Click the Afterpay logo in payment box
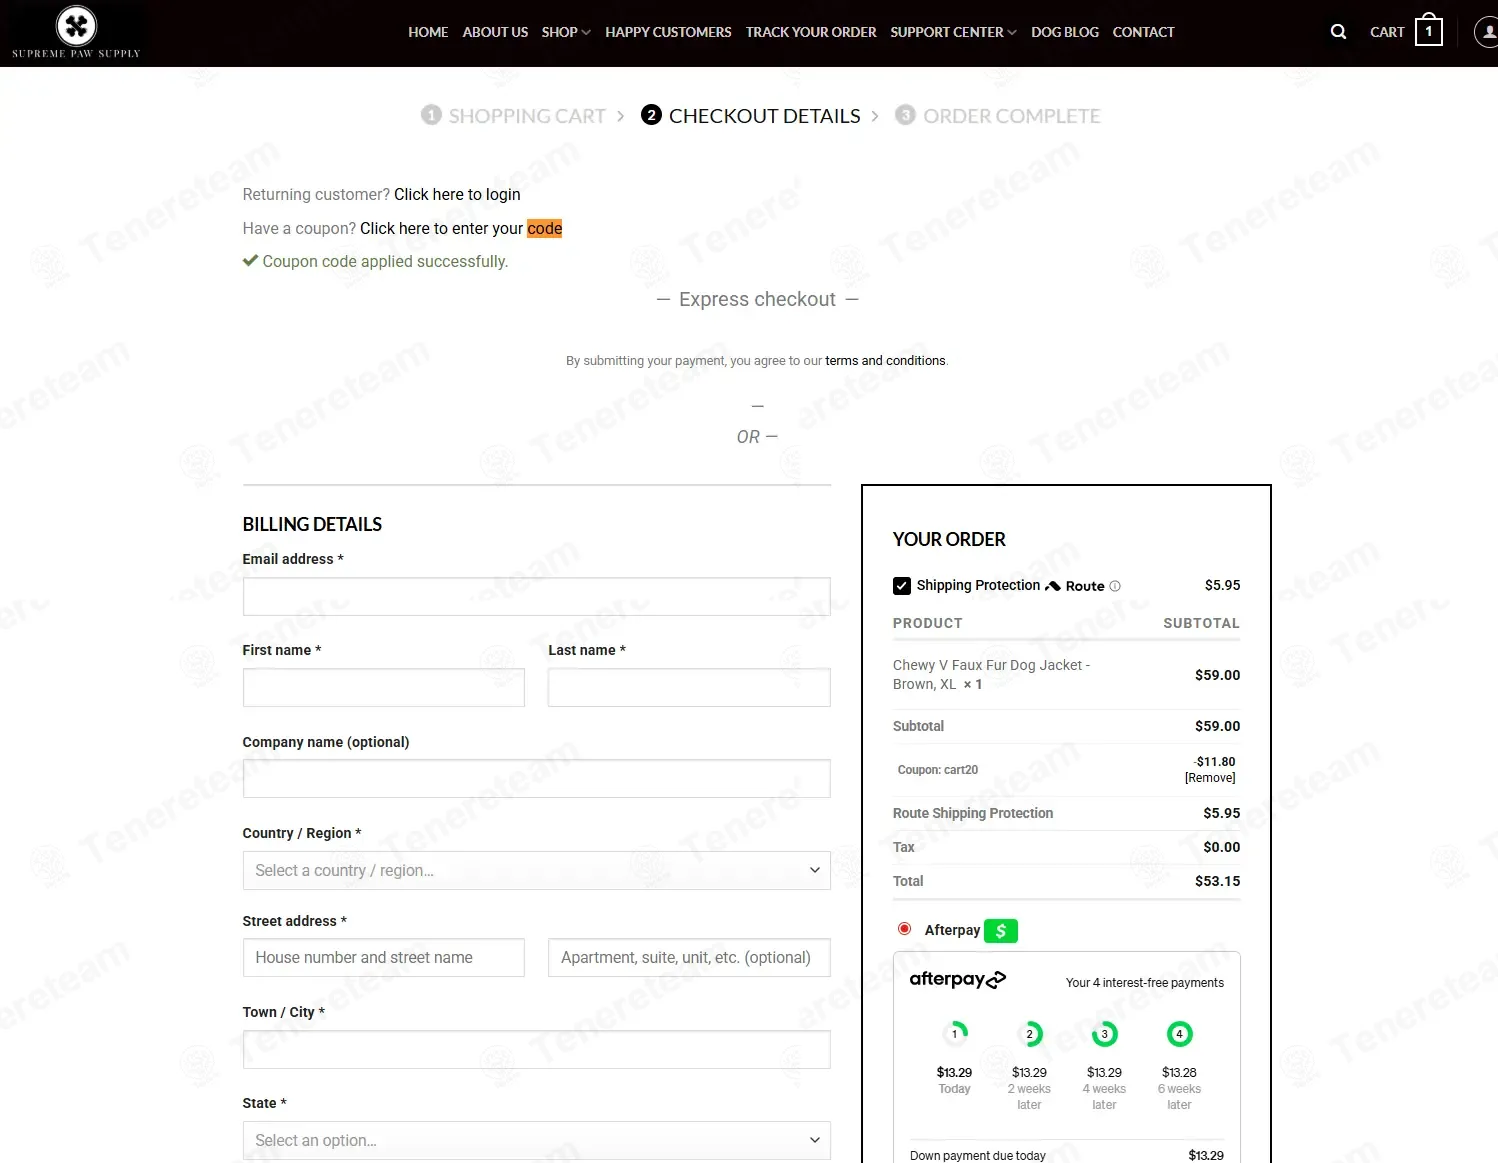1498x1163 pixels. pyautogui.click(x=957, y=980)
